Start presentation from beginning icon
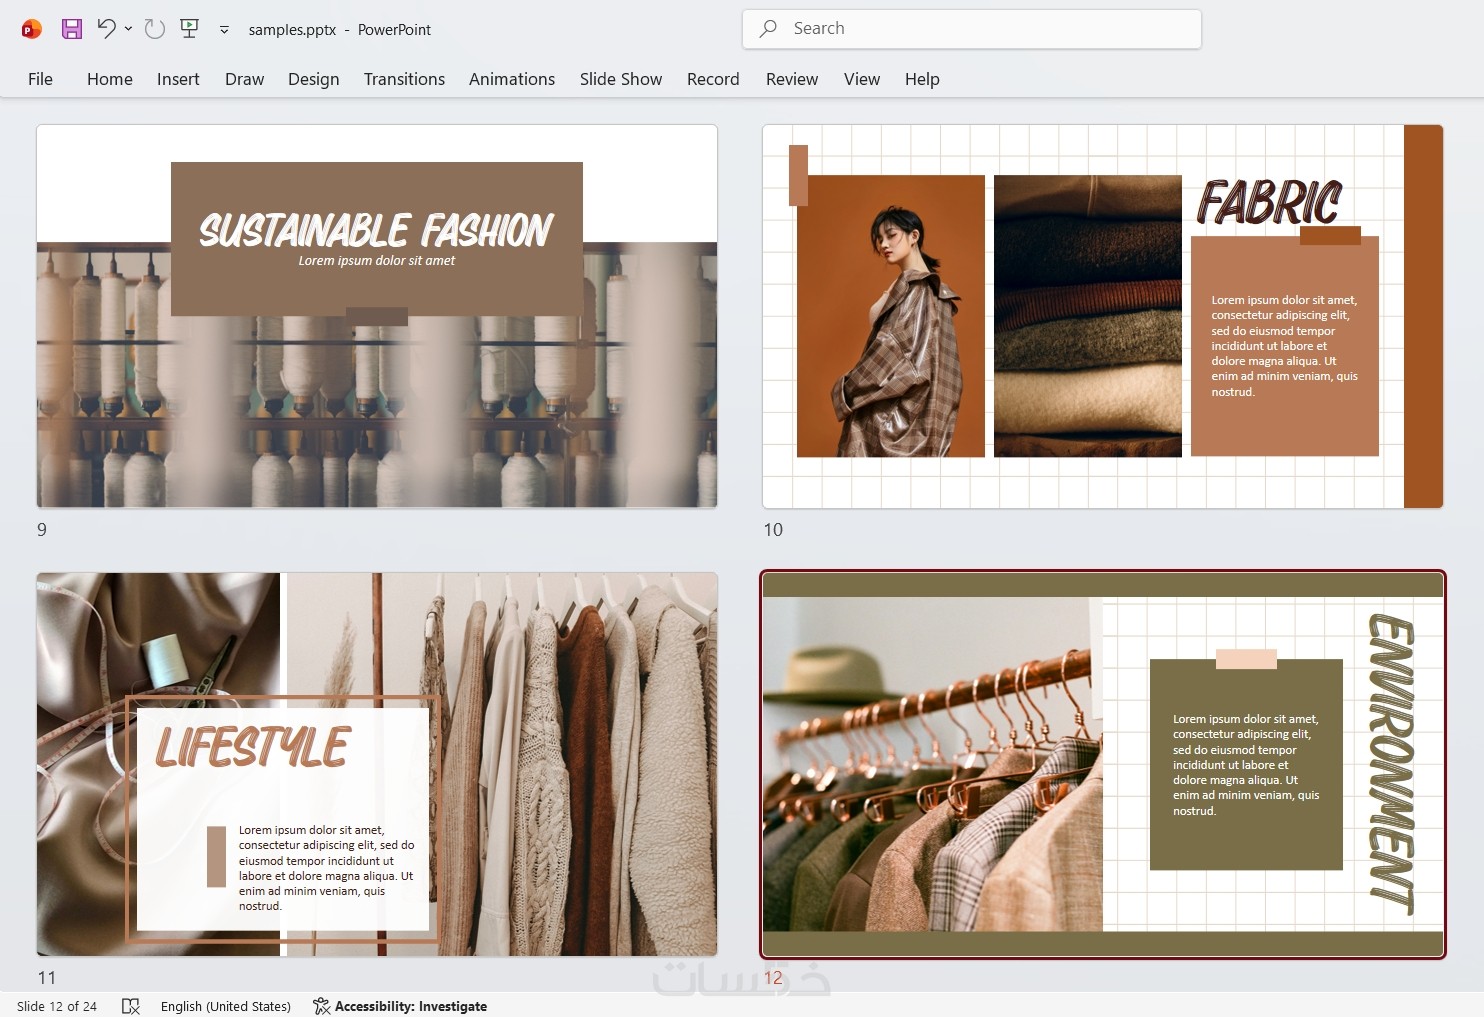 189,29
